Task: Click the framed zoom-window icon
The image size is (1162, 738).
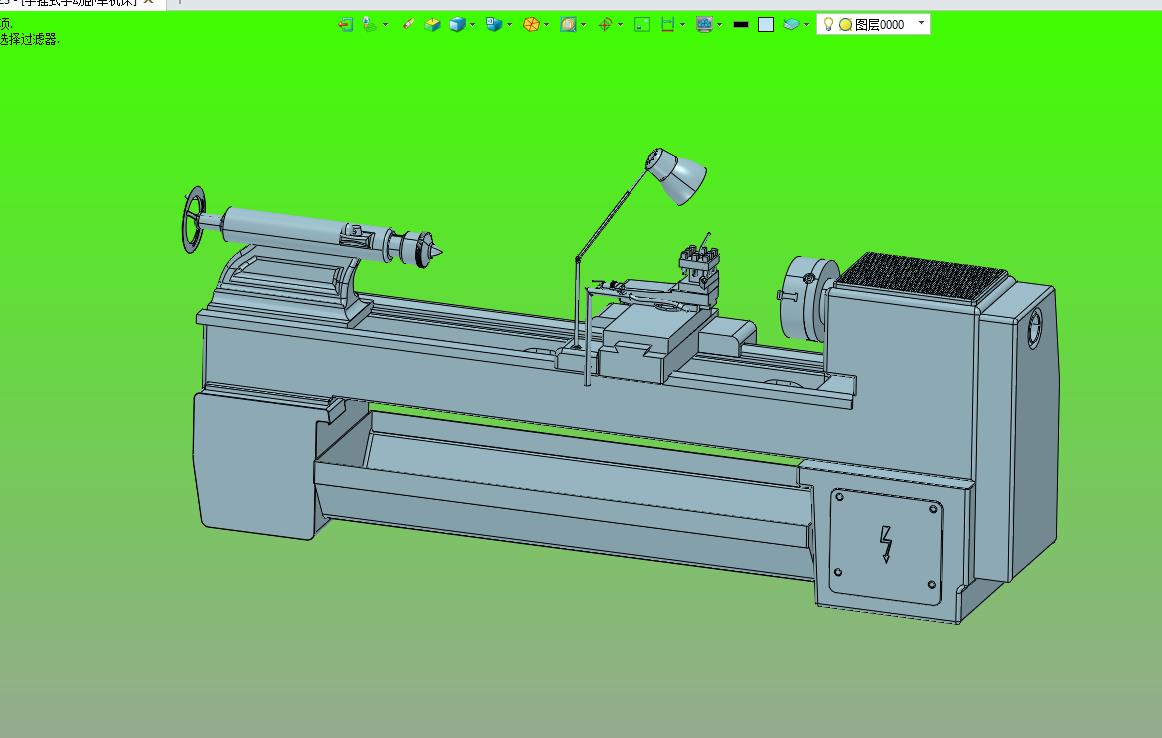Action: tap(568, 24)
